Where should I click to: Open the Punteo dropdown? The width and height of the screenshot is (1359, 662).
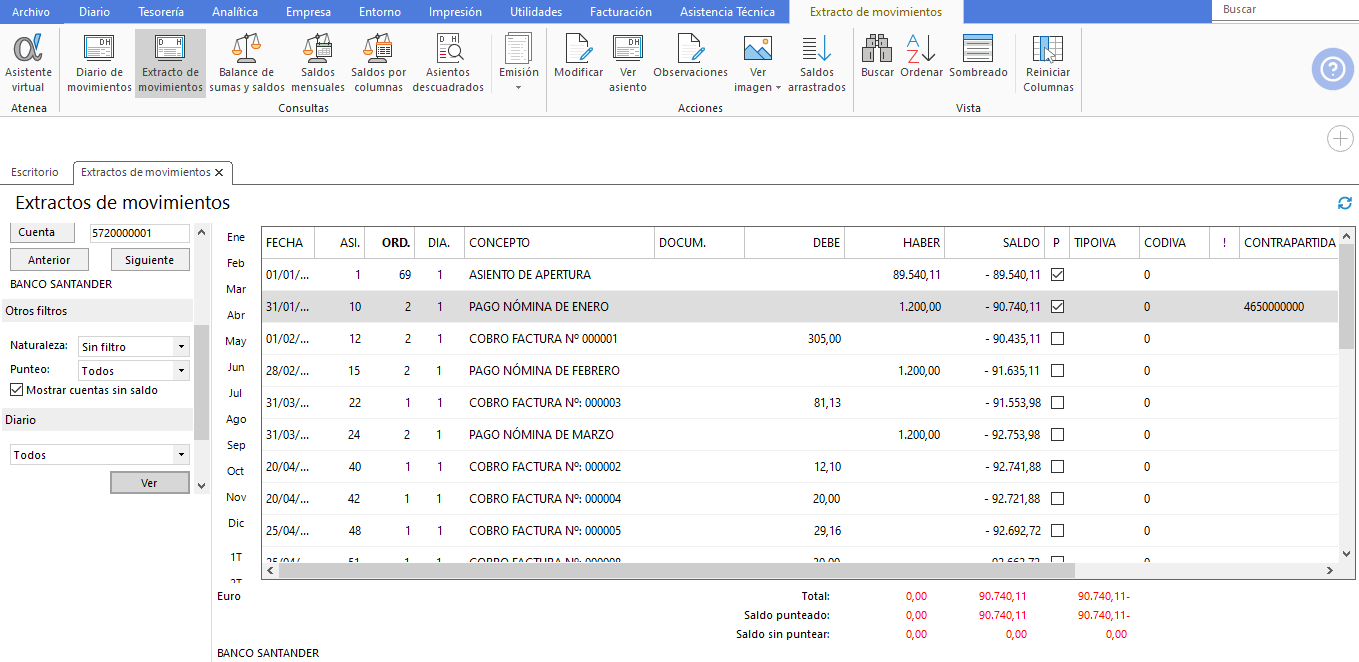(181, 371)
